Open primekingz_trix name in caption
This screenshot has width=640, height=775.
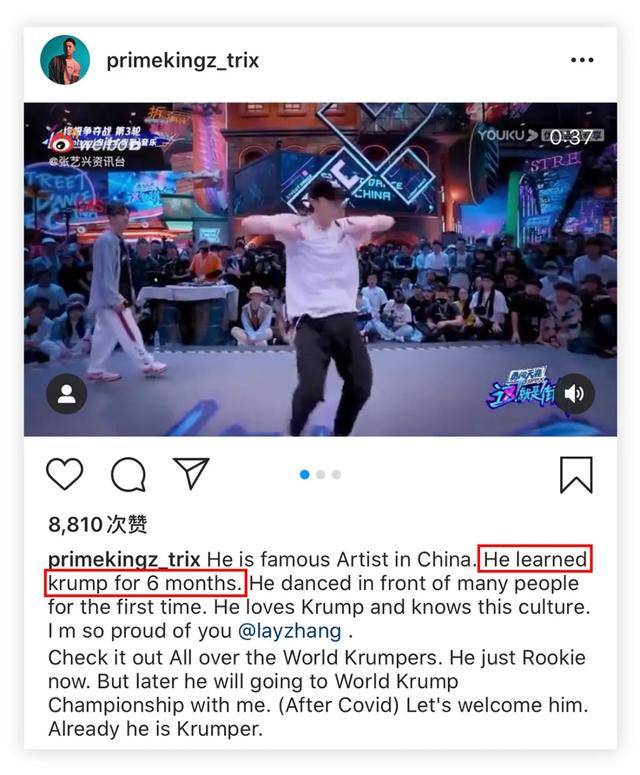click(x=124, y=560)
